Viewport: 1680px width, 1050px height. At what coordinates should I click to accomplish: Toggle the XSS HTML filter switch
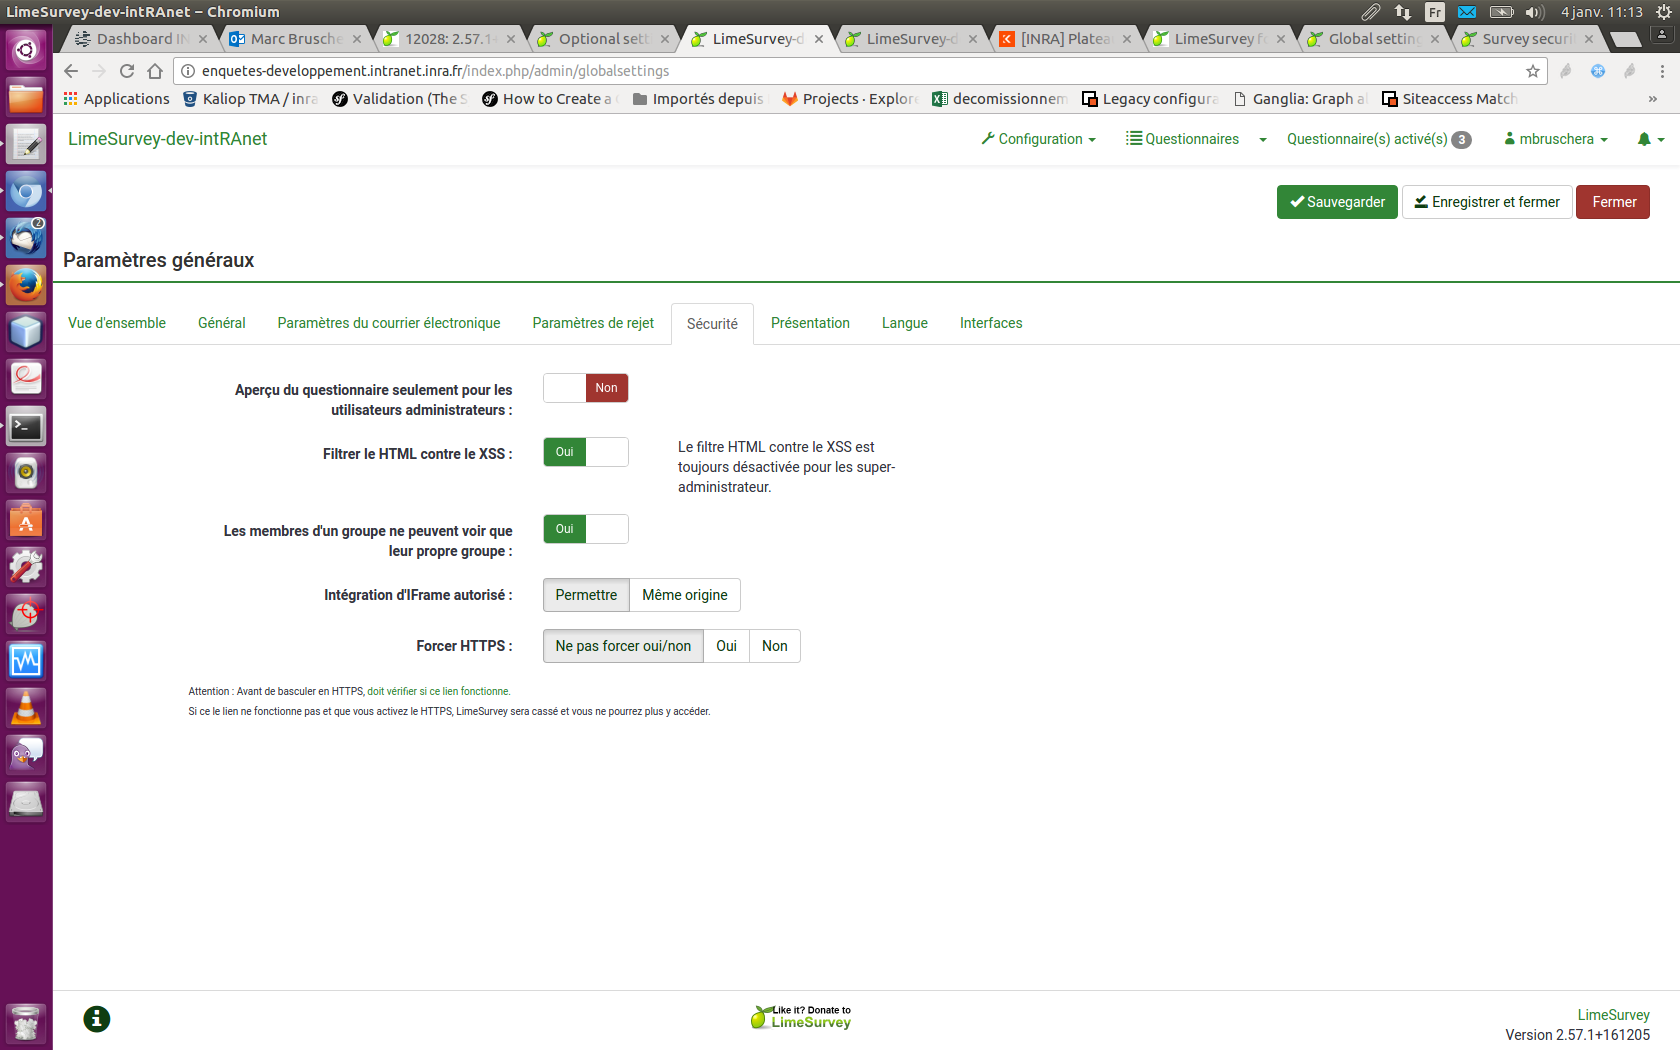pos(585,452)
